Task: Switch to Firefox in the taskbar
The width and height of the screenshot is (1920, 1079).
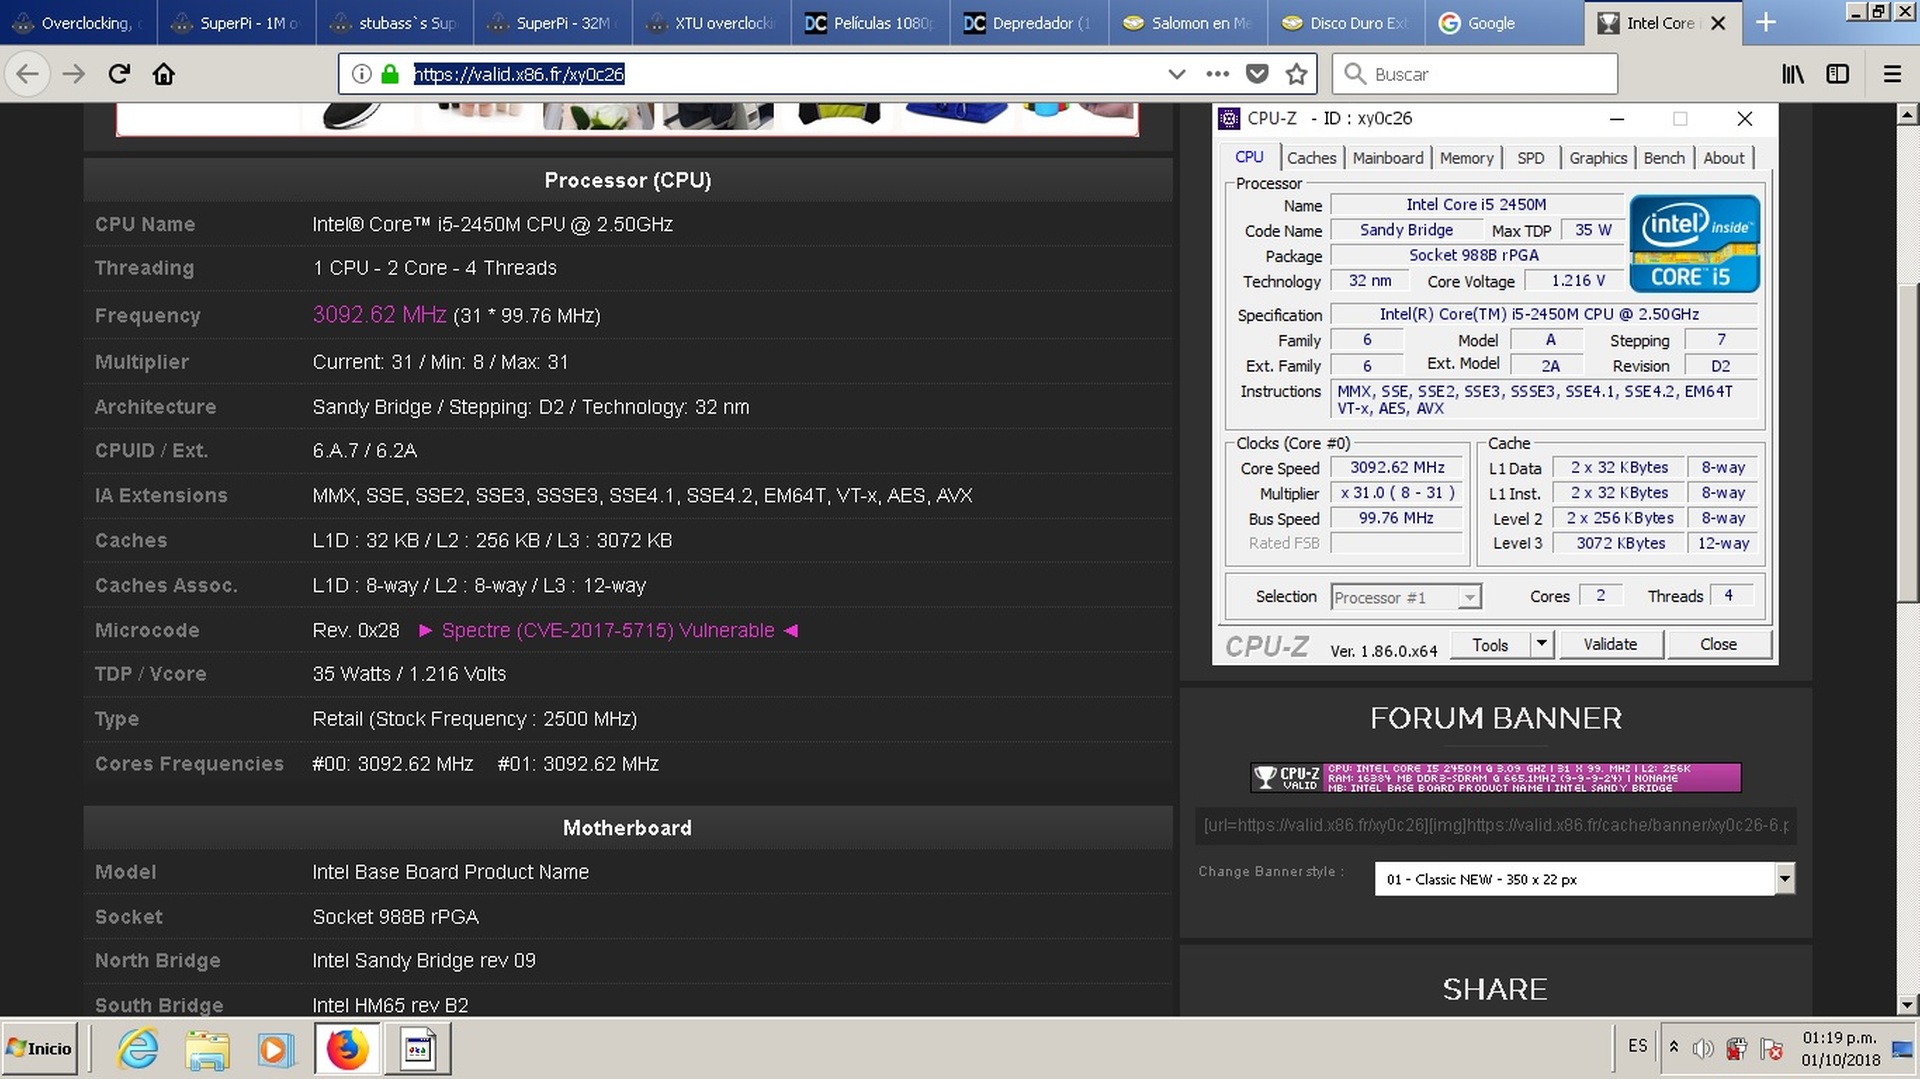Action: click(x=347, y=1049)
